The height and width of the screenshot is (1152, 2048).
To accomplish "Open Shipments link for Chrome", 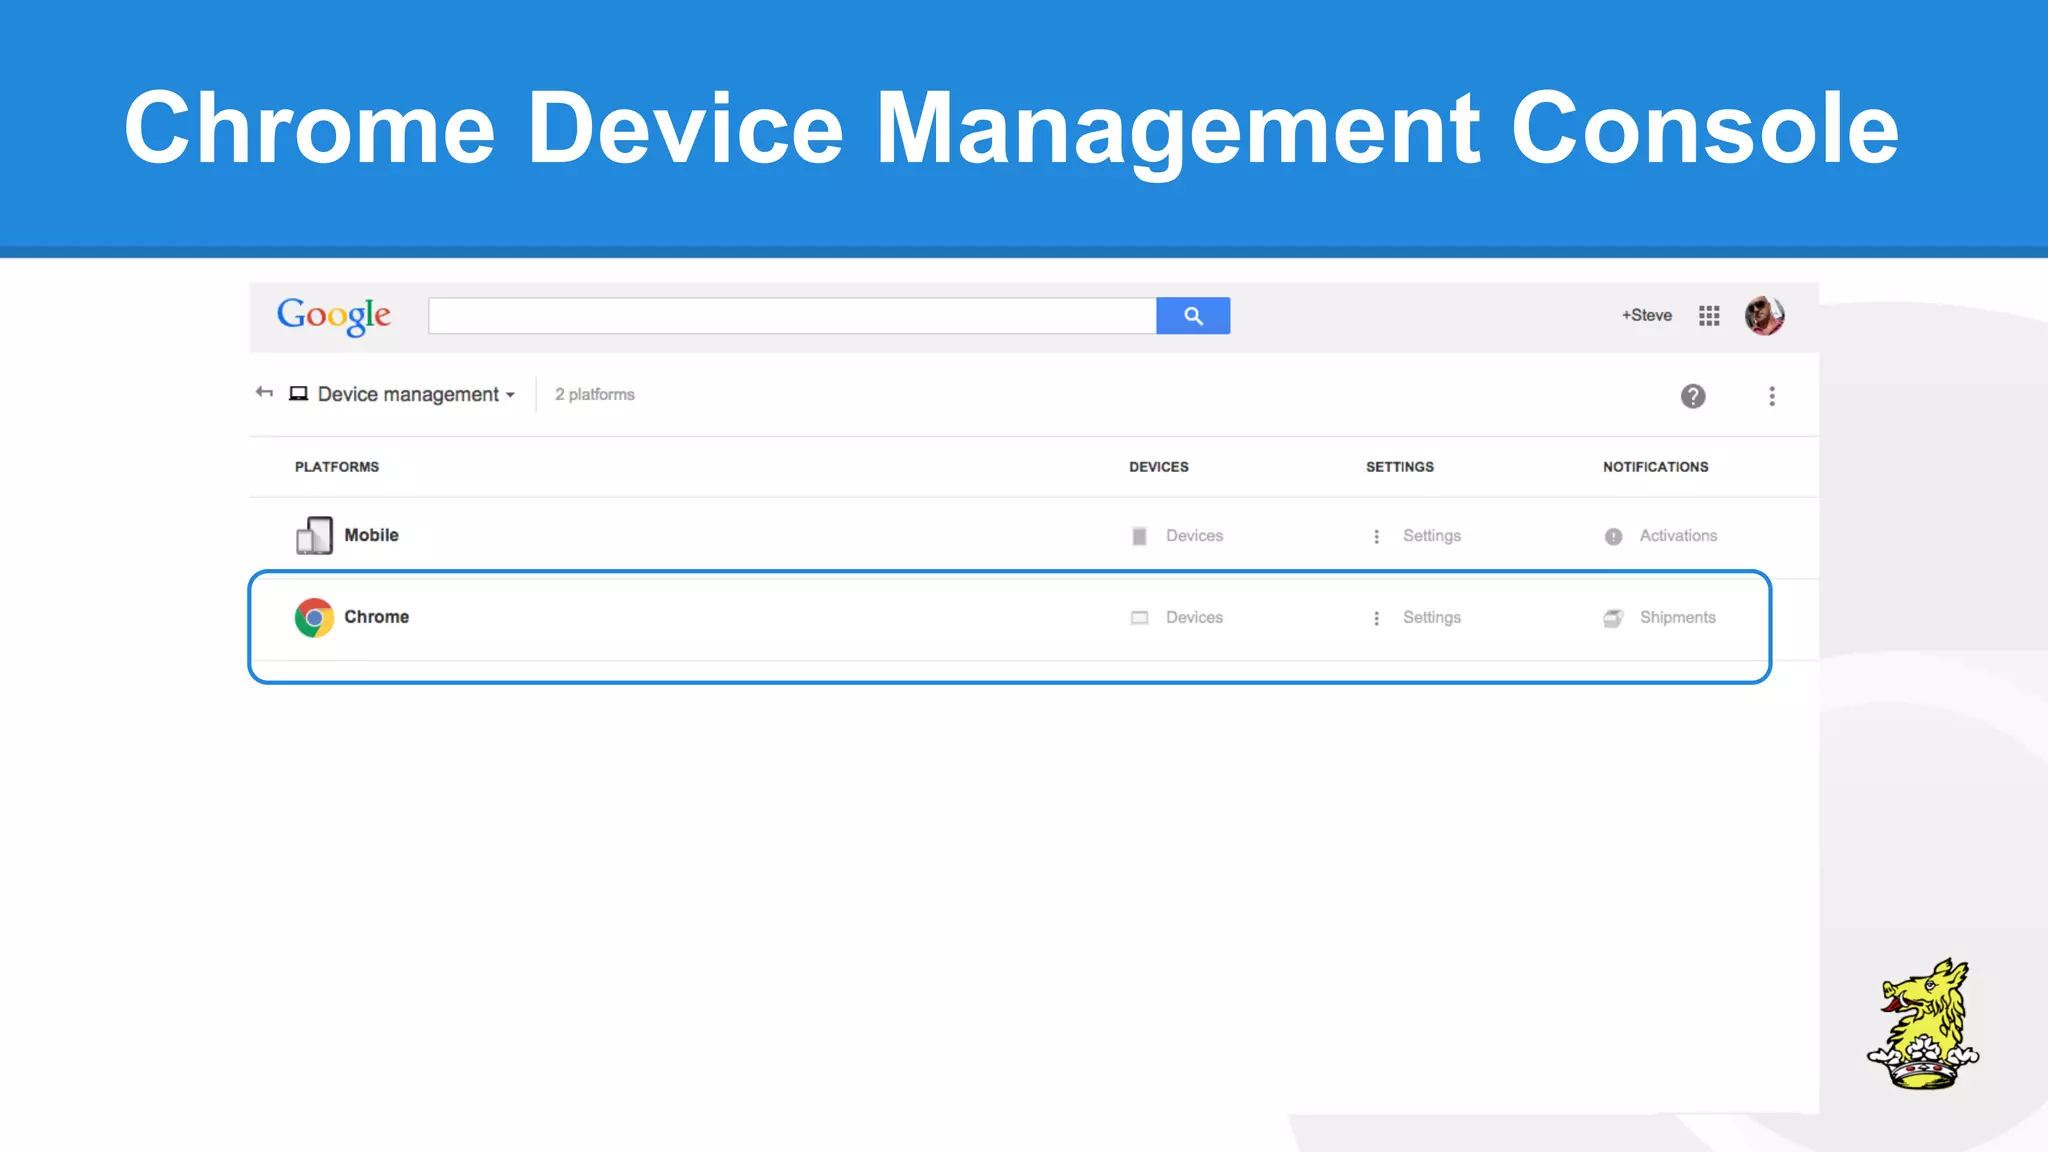I will click(x=1677, y=618).
